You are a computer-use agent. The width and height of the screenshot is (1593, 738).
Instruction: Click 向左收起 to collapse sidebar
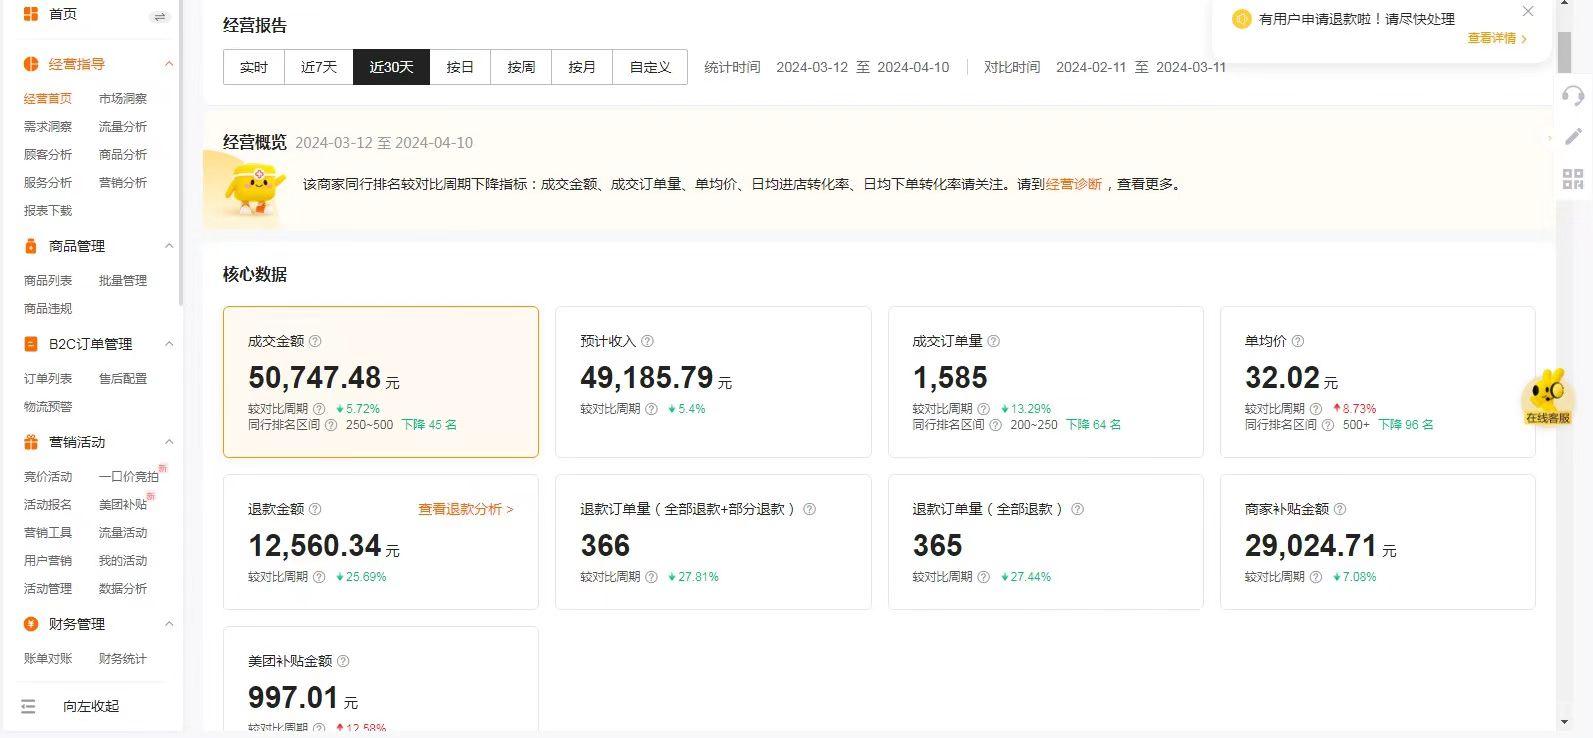pos(90,706)
